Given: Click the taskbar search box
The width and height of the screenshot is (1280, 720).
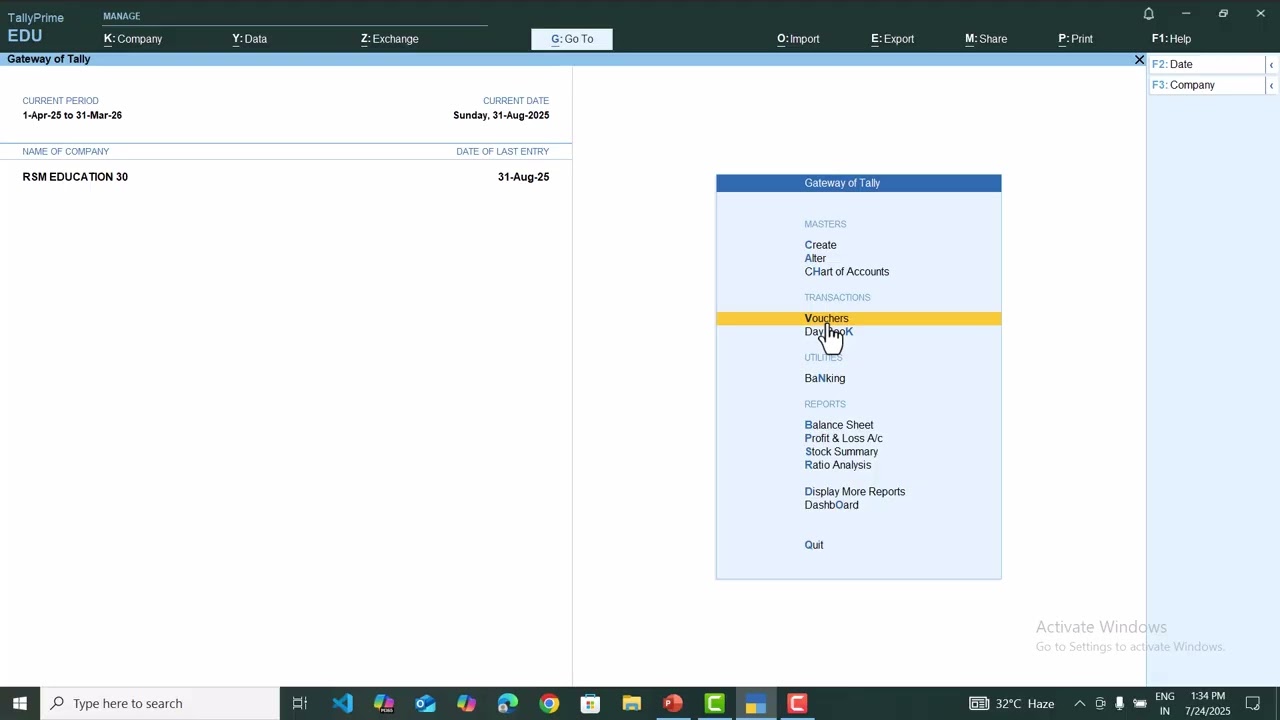Looking at the screenshot, I should pyautogui.click(x=160, y=704).
